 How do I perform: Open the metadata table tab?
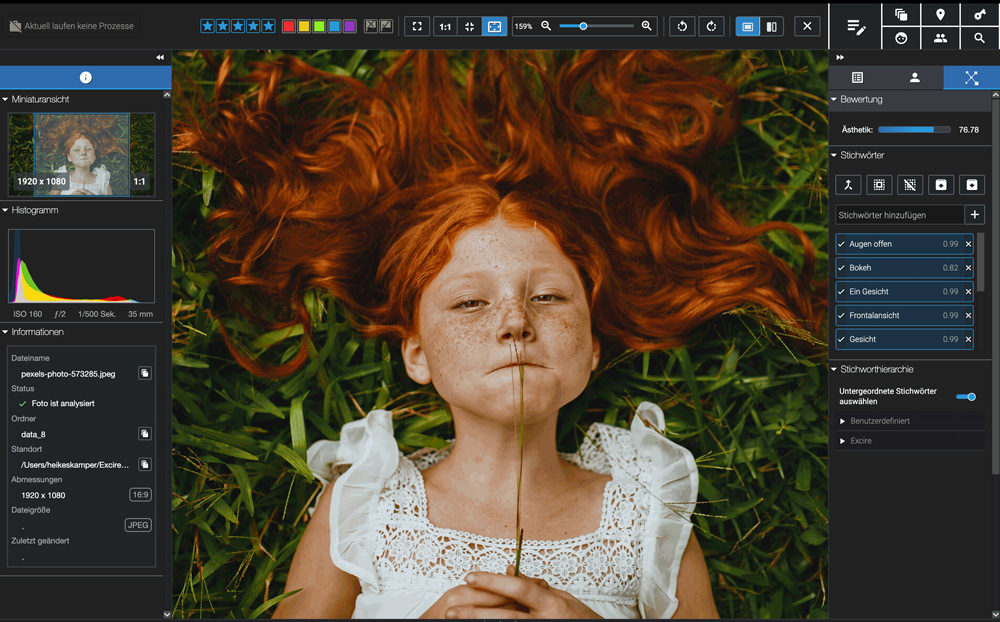pos(857,78)
